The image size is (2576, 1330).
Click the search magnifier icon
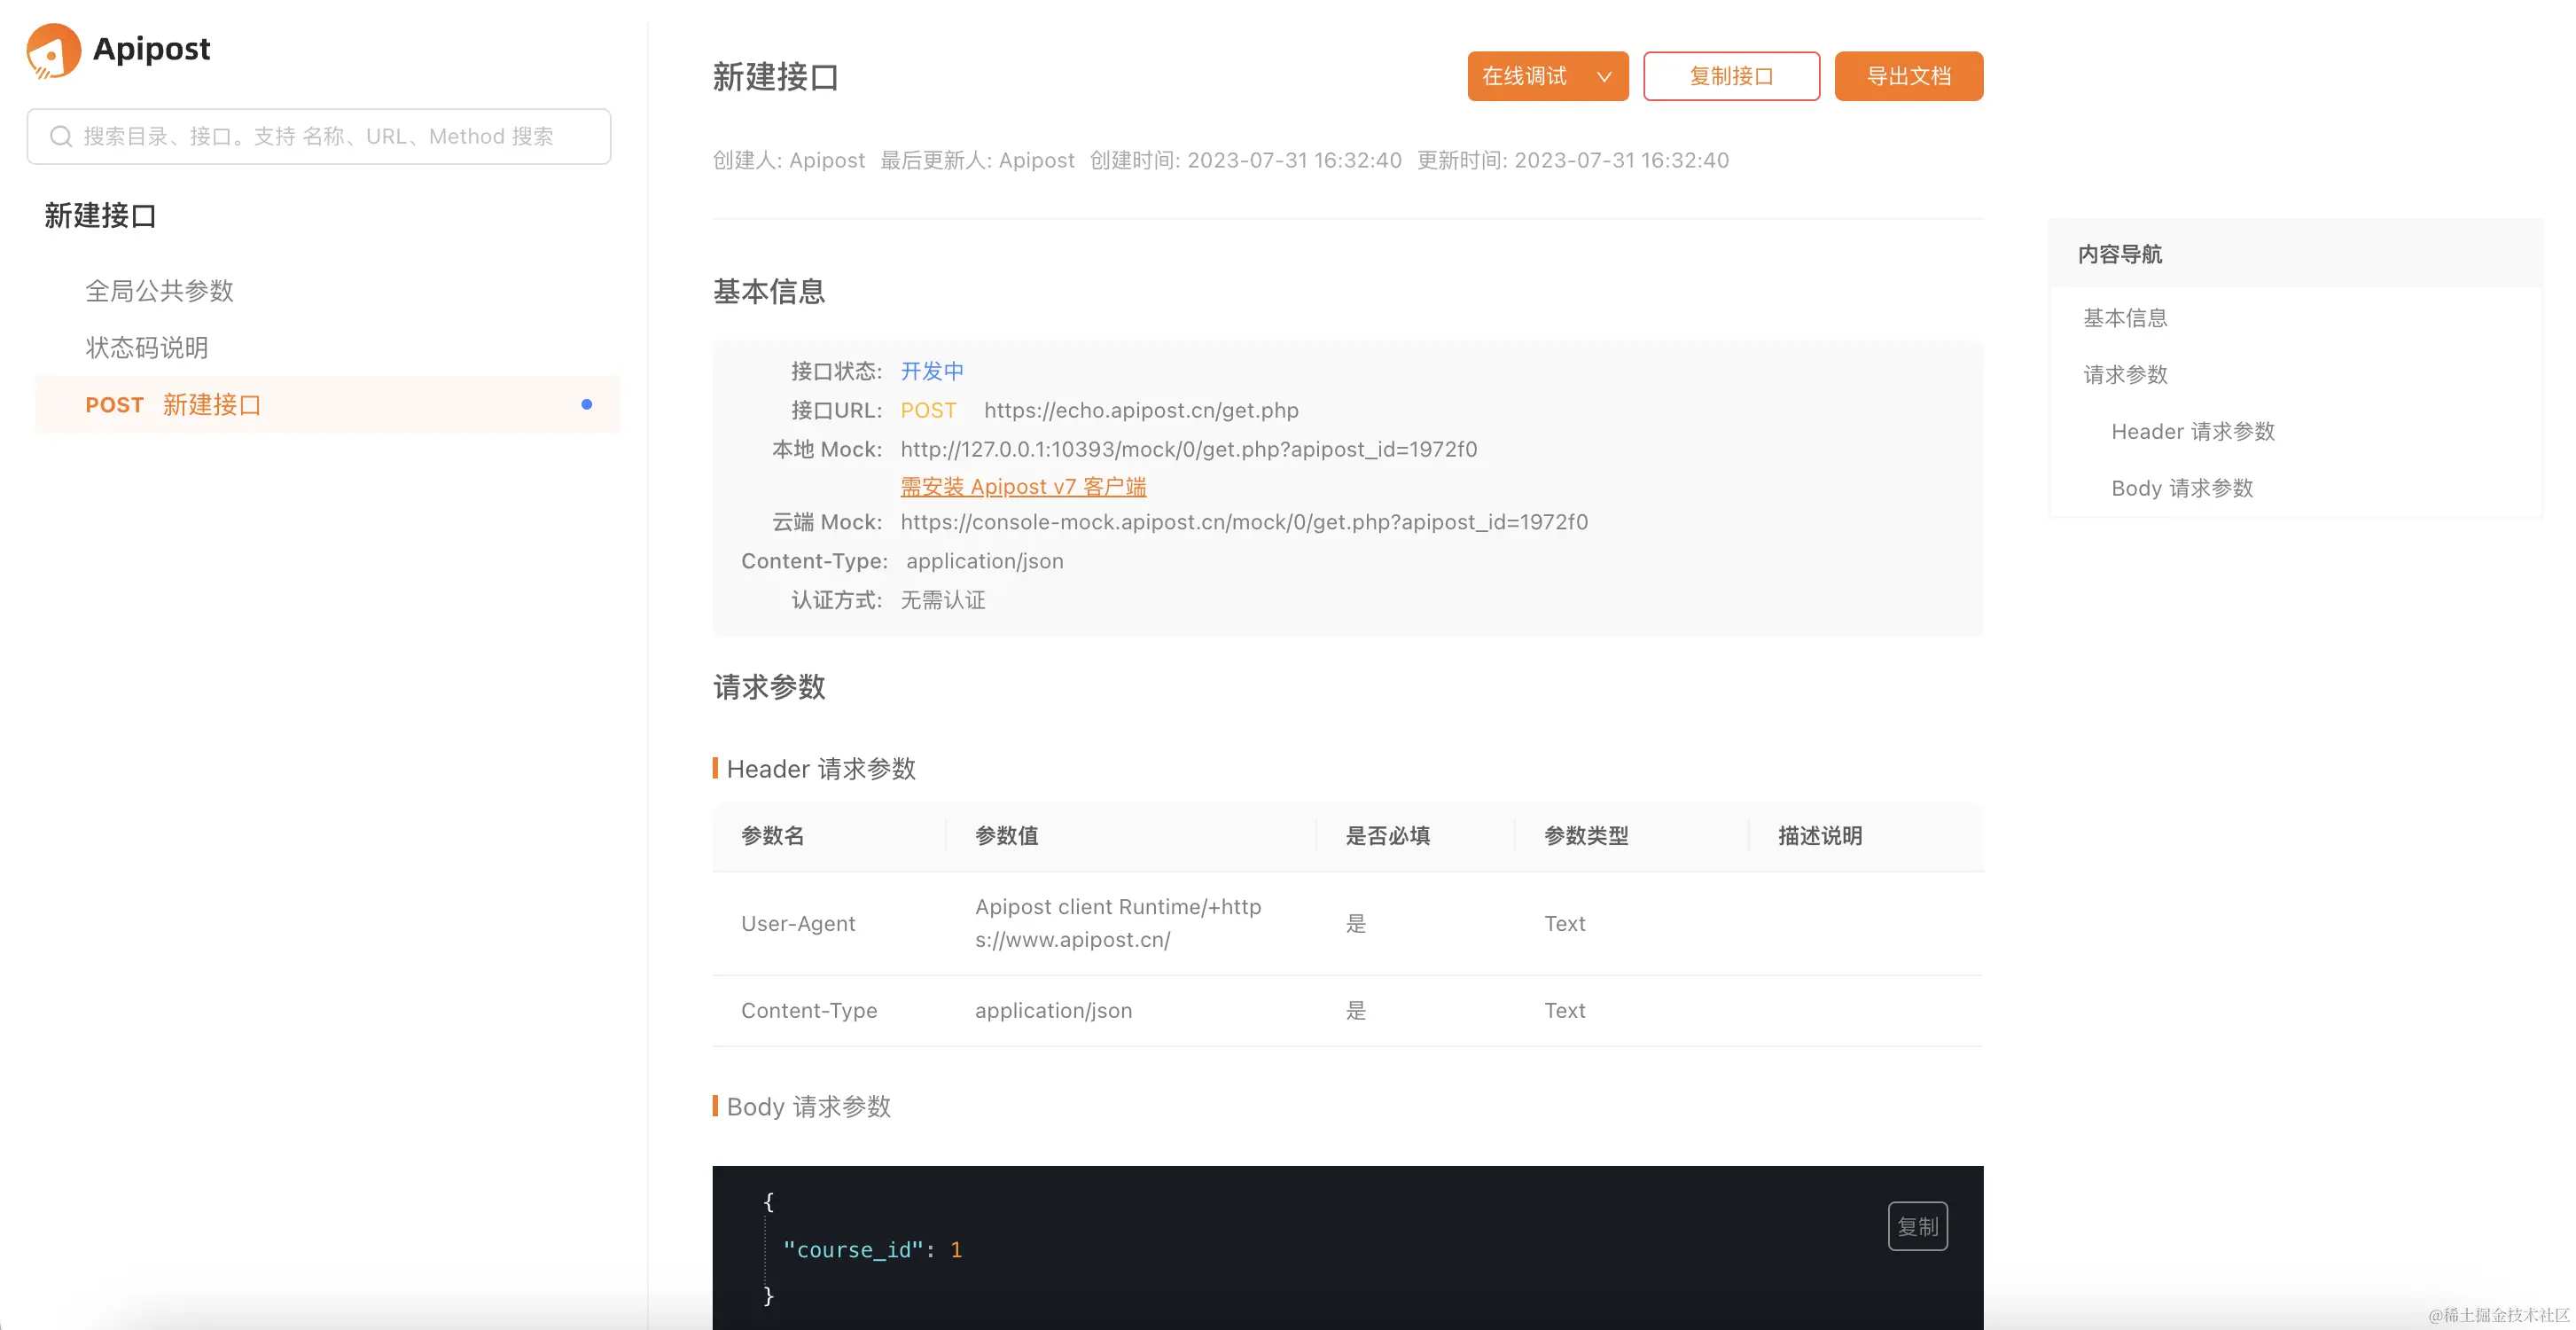pyautogui.click(x=61, y=136)
